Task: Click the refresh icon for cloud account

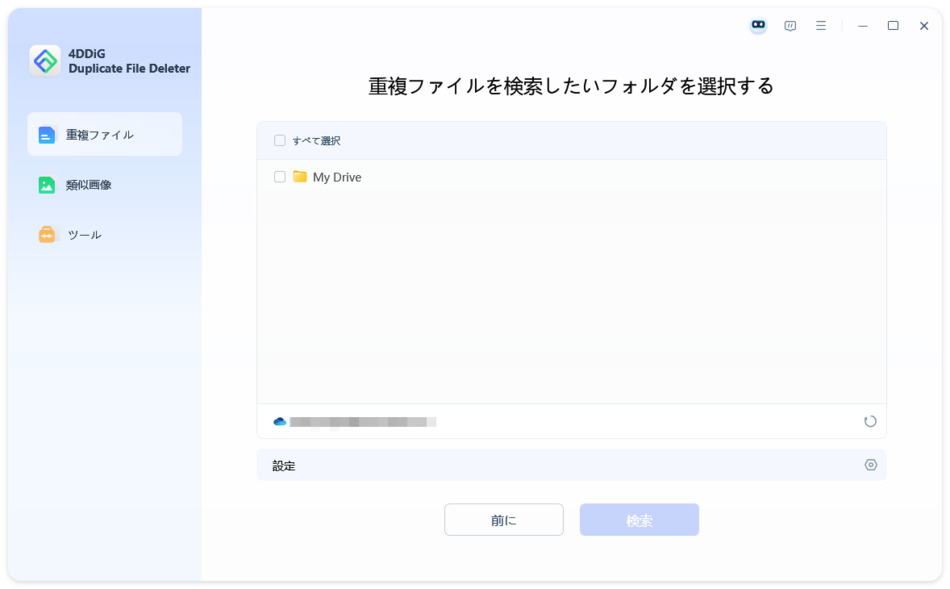Action: click(870, 421)
